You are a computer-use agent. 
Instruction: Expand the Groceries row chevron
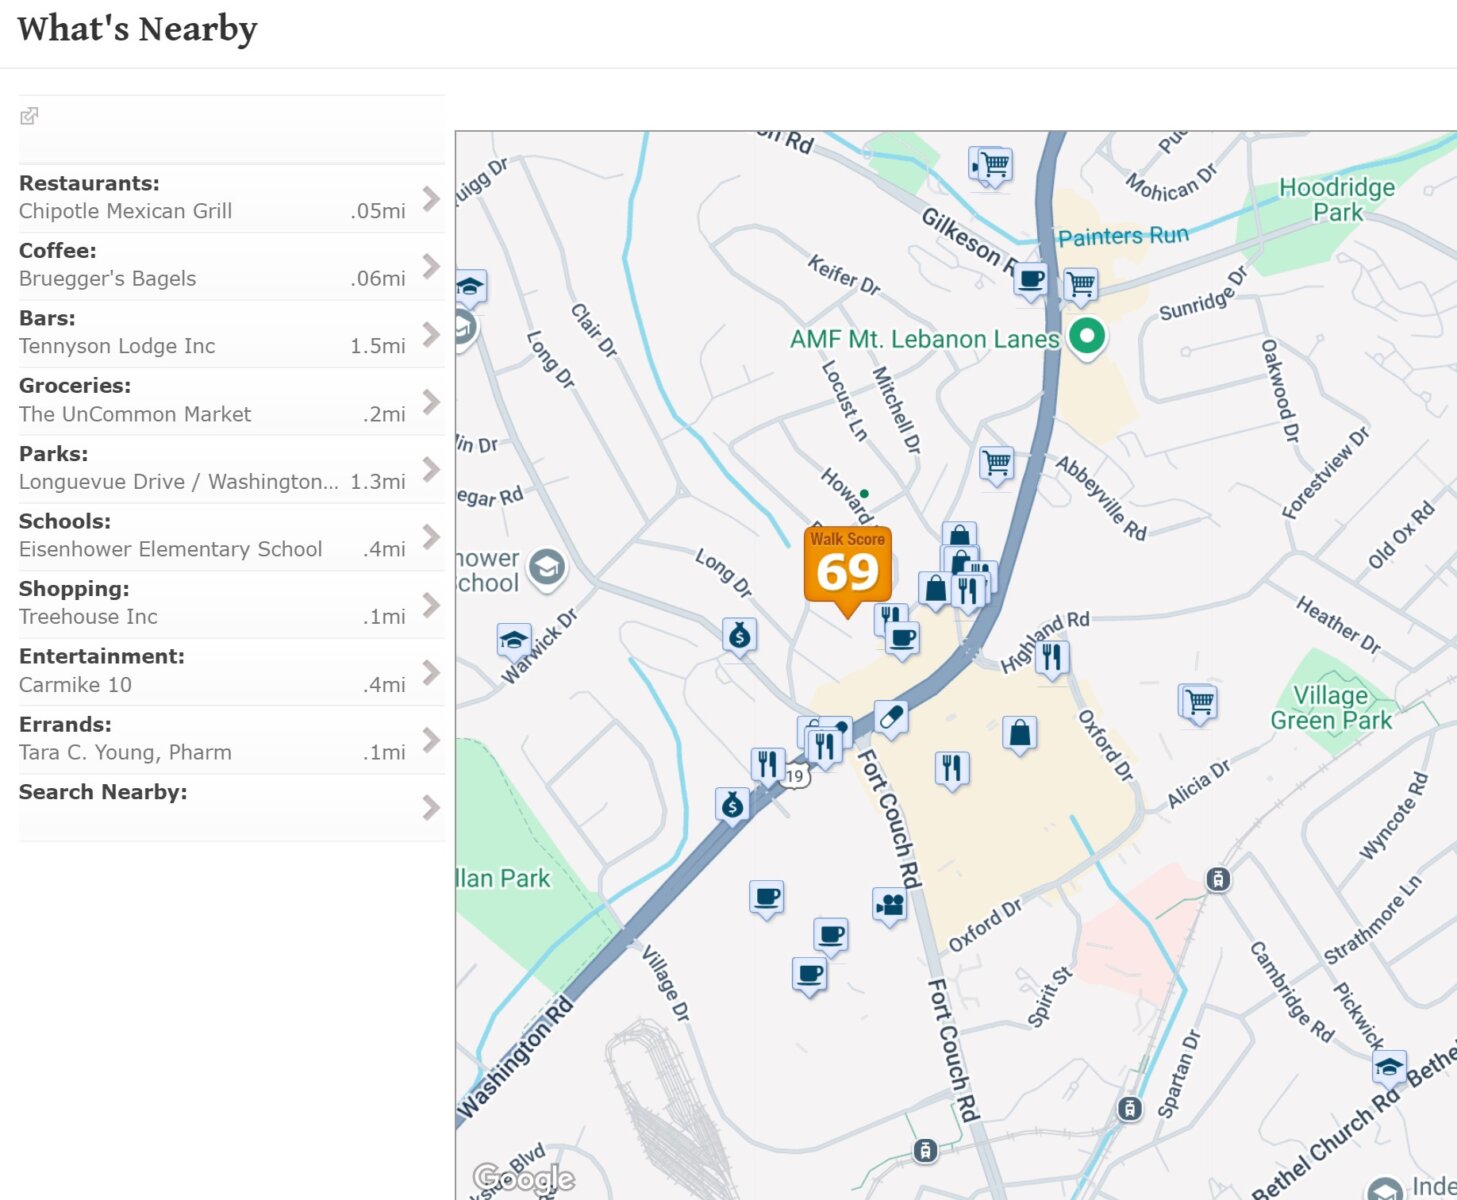coord(431,402)
